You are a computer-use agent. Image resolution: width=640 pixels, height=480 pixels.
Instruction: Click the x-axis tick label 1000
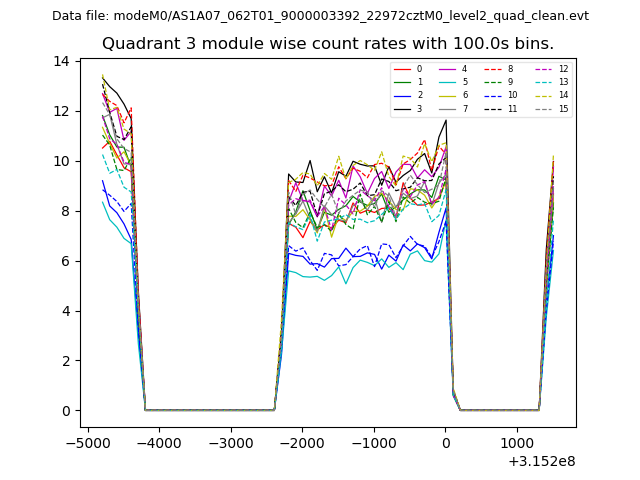[517, 442]
